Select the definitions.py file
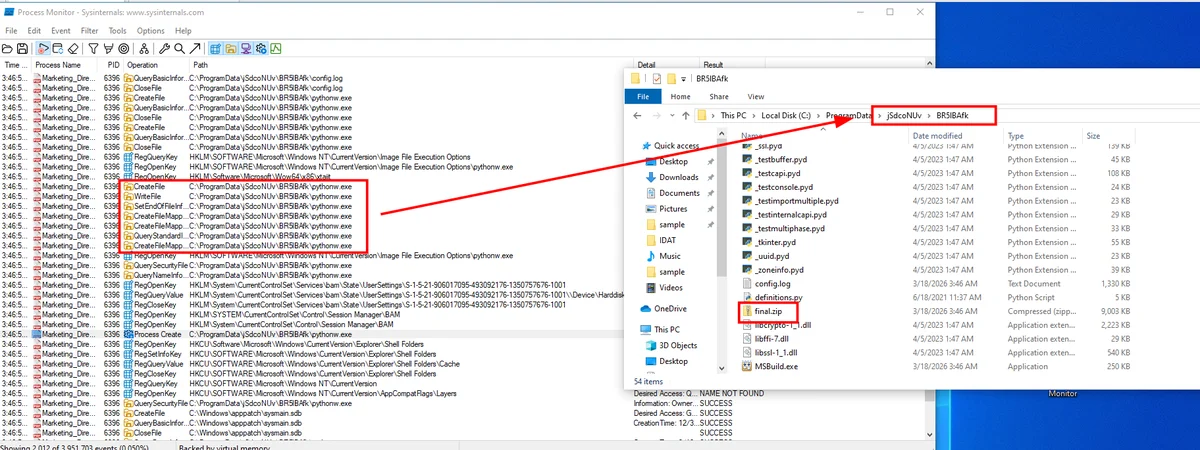Viewport: 1200px width, 450px height. (x=770, y=298)
